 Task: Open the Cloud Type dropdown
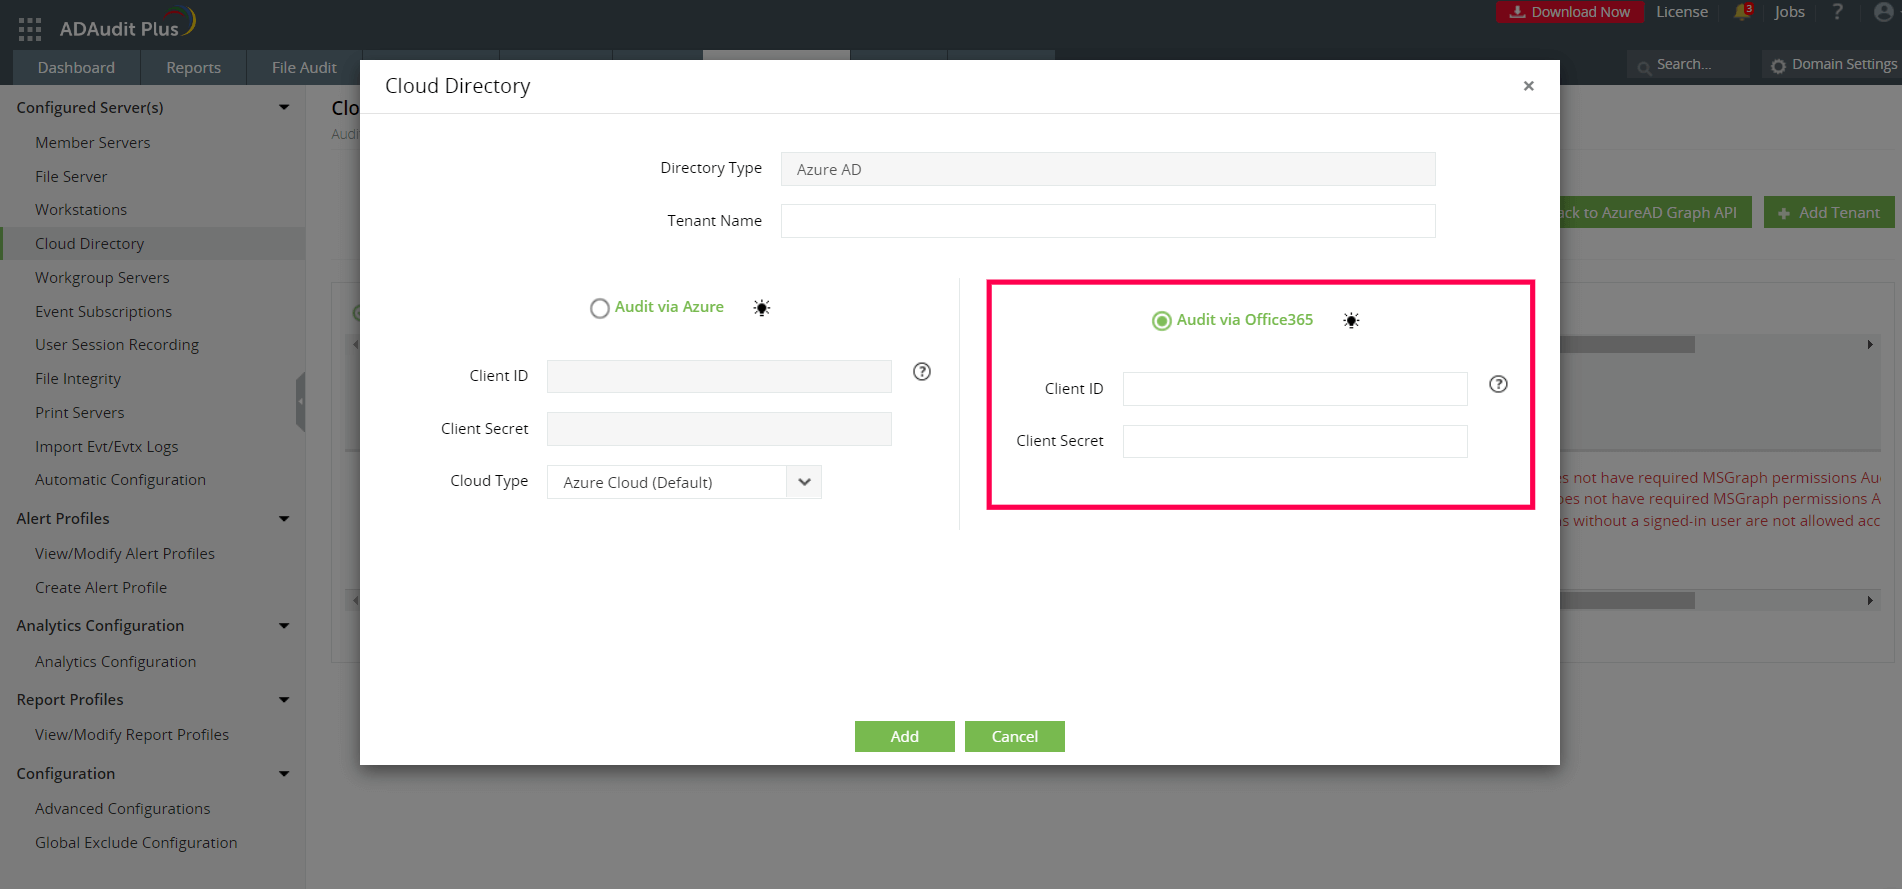point(684,482)
